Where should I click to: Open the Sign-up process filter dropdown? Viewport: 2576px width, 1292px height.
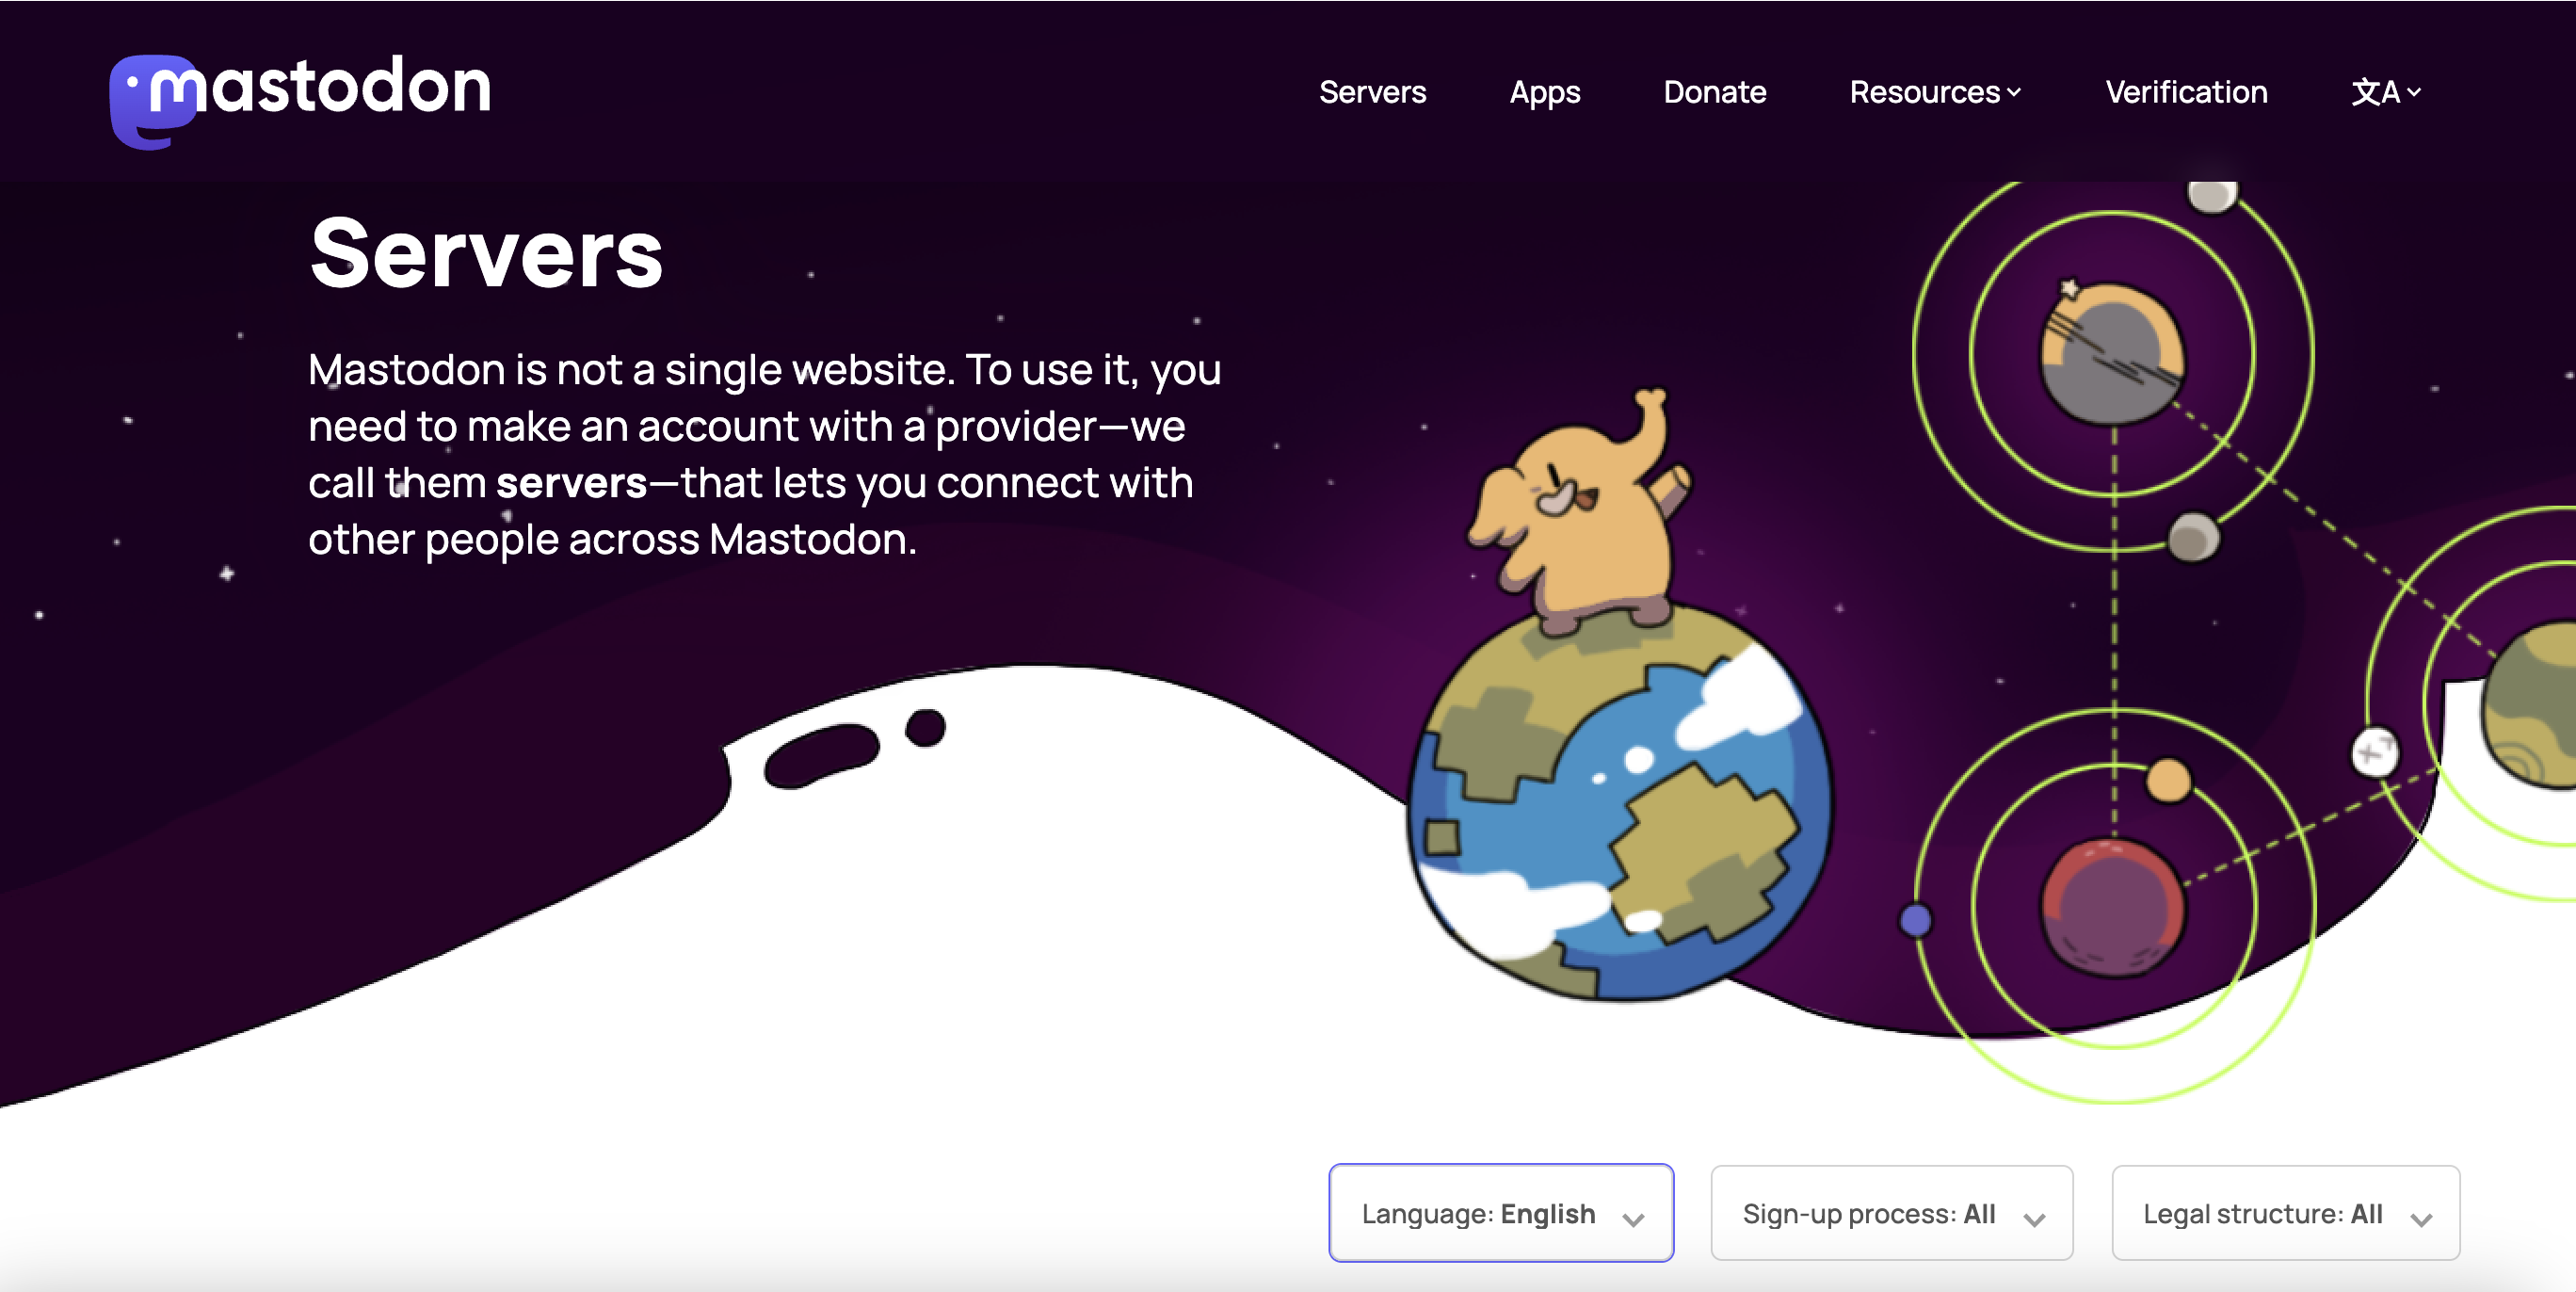tap(1891, 1213)
